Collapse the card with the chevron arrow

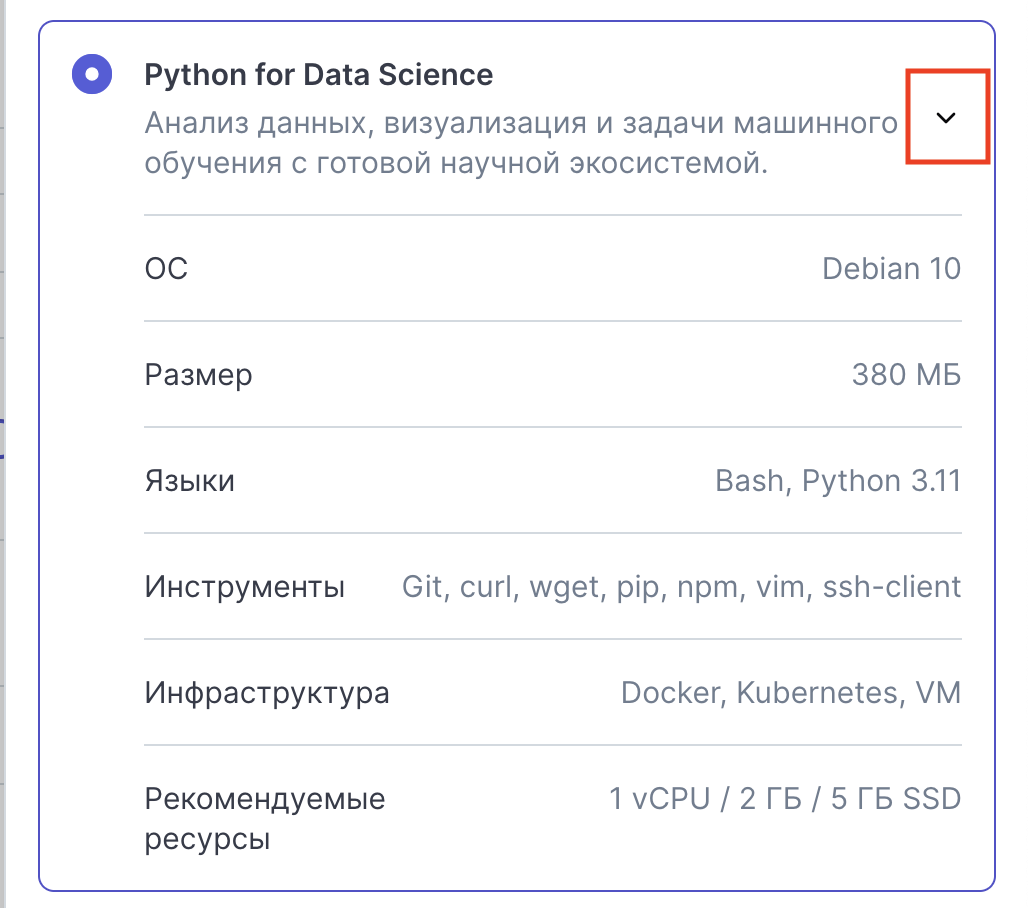(x=946, y=117)
